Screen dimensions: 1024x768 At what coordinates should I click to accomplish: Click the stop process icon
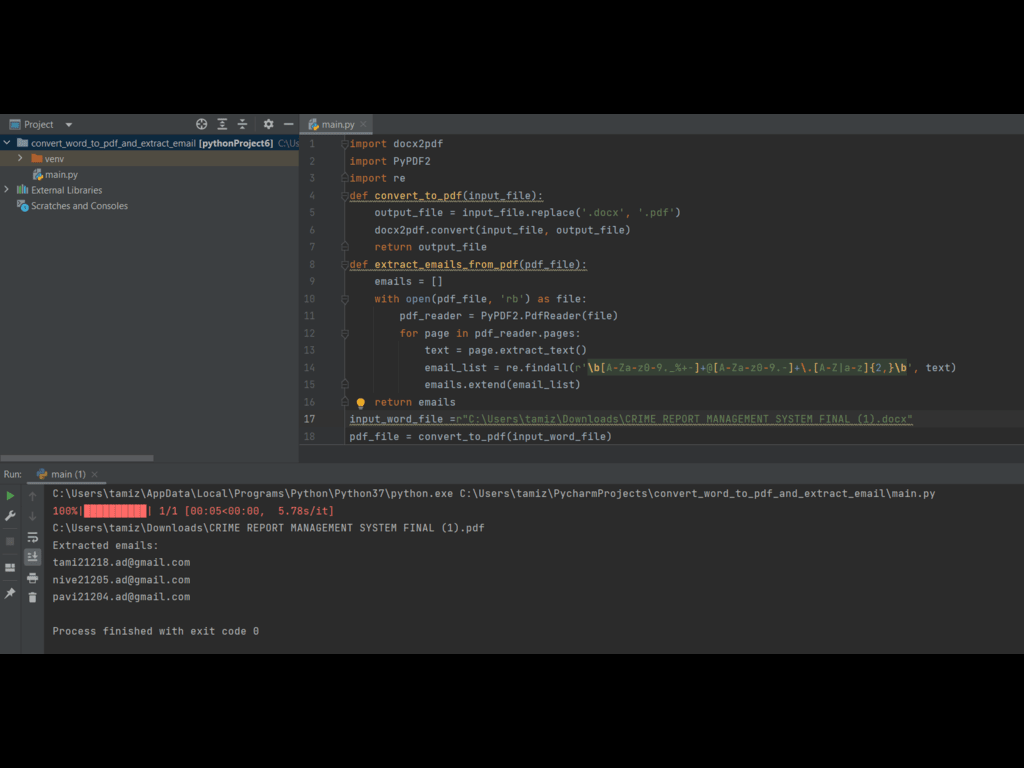tap(10, 541)
